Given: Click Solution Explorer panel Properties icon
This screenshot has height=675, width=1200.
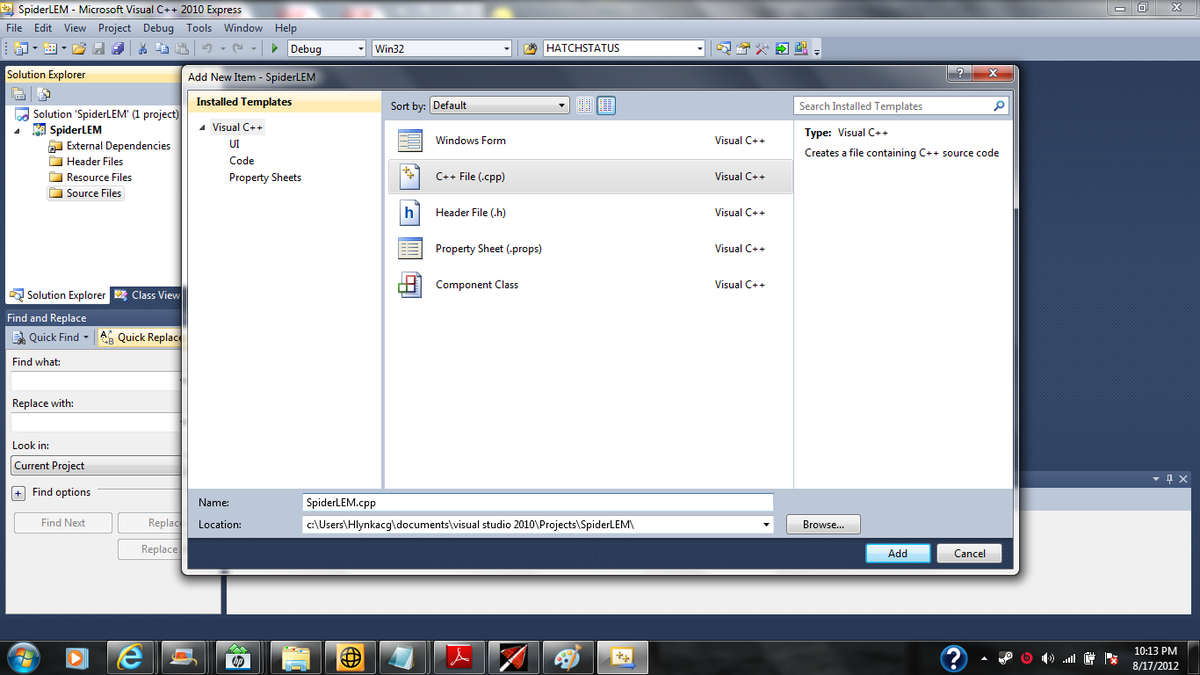Looking at the screenshot, I should 19,94.
